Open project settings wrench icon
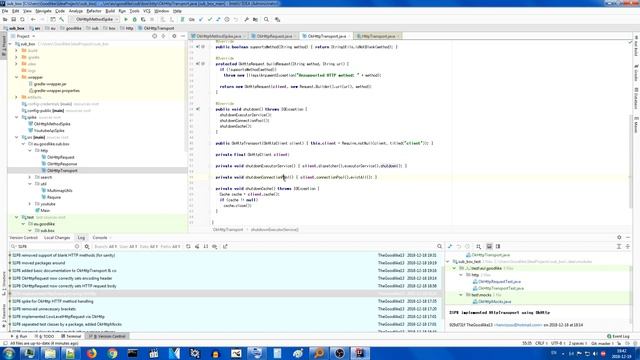The image size is (640, 360). 247,19
